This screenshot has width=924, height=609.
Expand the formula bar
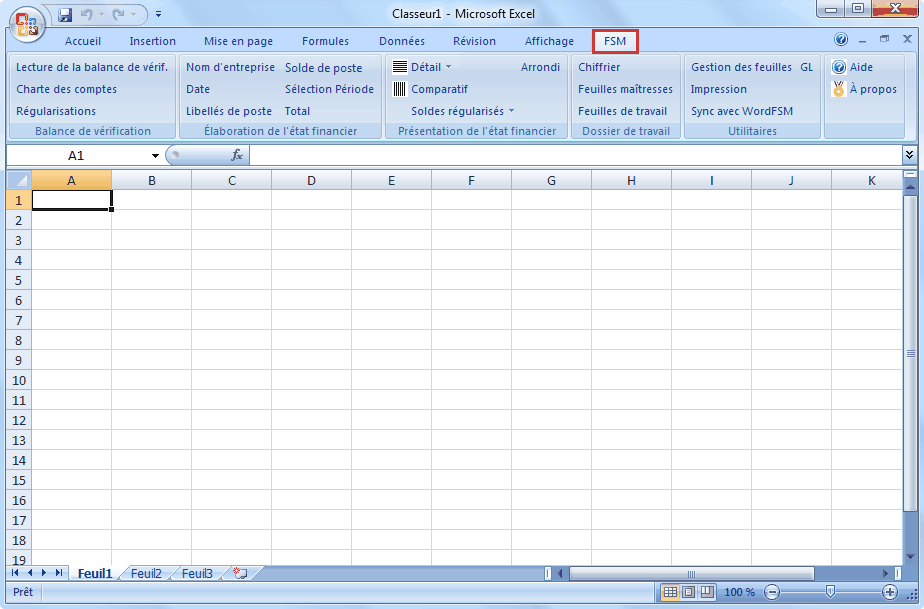pos(909,154)
